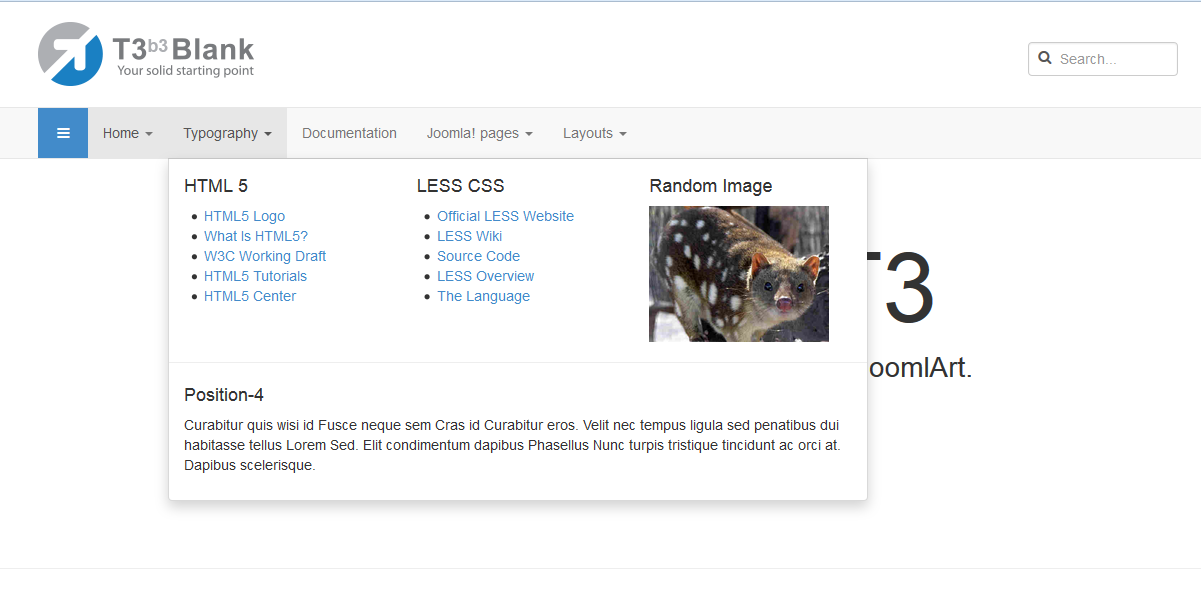This screenshot has width=1201, height=598.
Task: Click the T3 Blank logo
Action: point(146,54)
